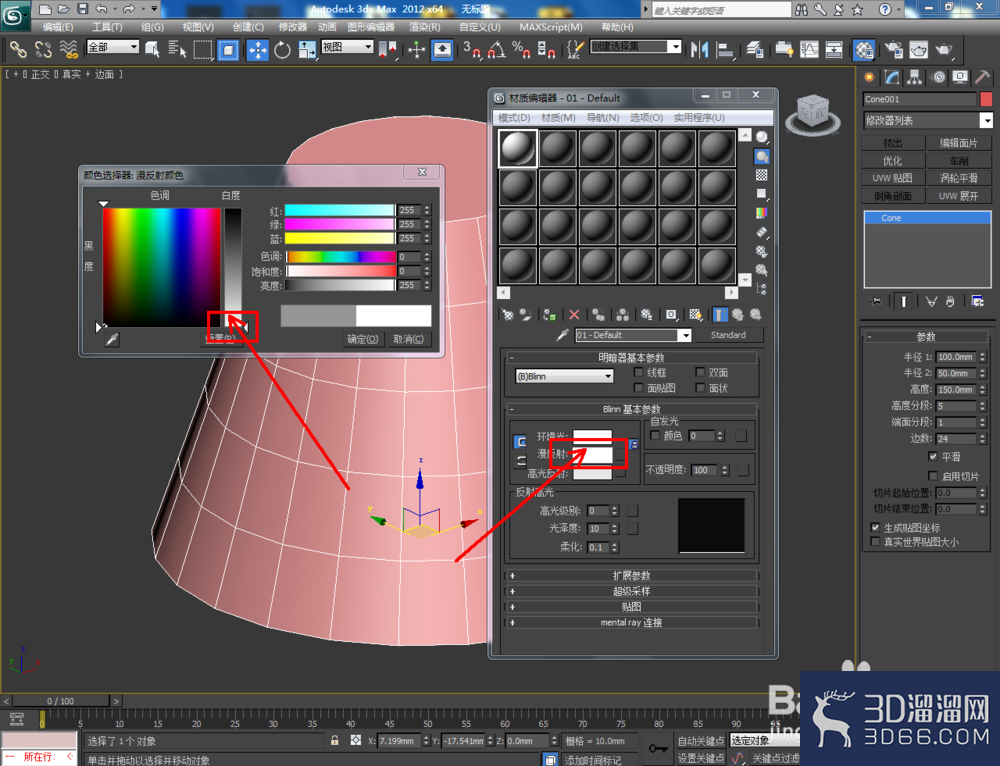Click the 挤出 modifier button
Image resolution: width=1000 pixels, height=766 pixels.
tap(893, 143)
